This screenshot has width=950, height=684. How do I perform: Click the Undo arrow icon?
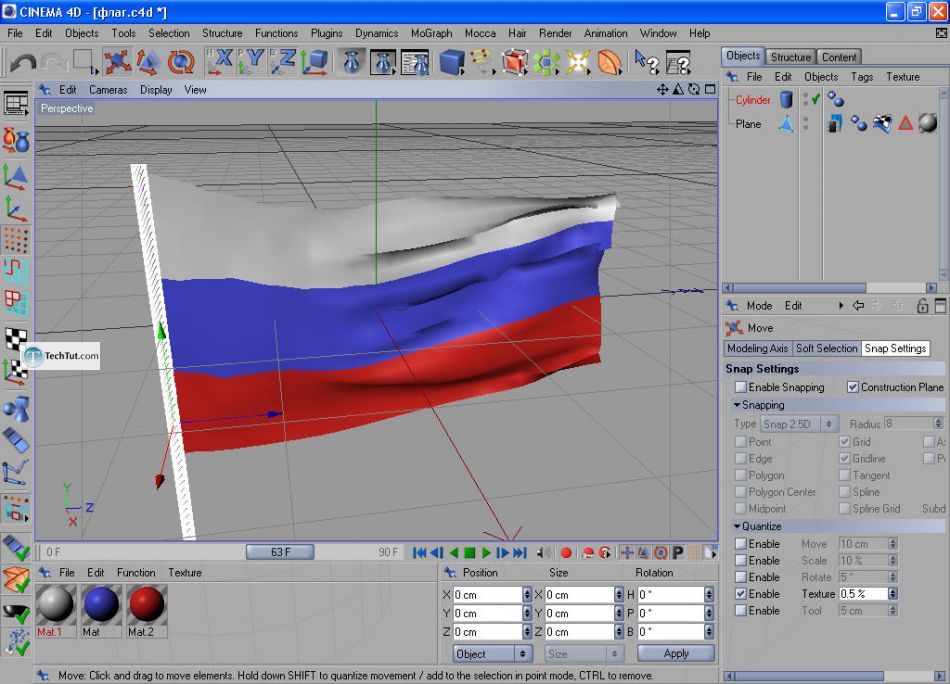22,62
